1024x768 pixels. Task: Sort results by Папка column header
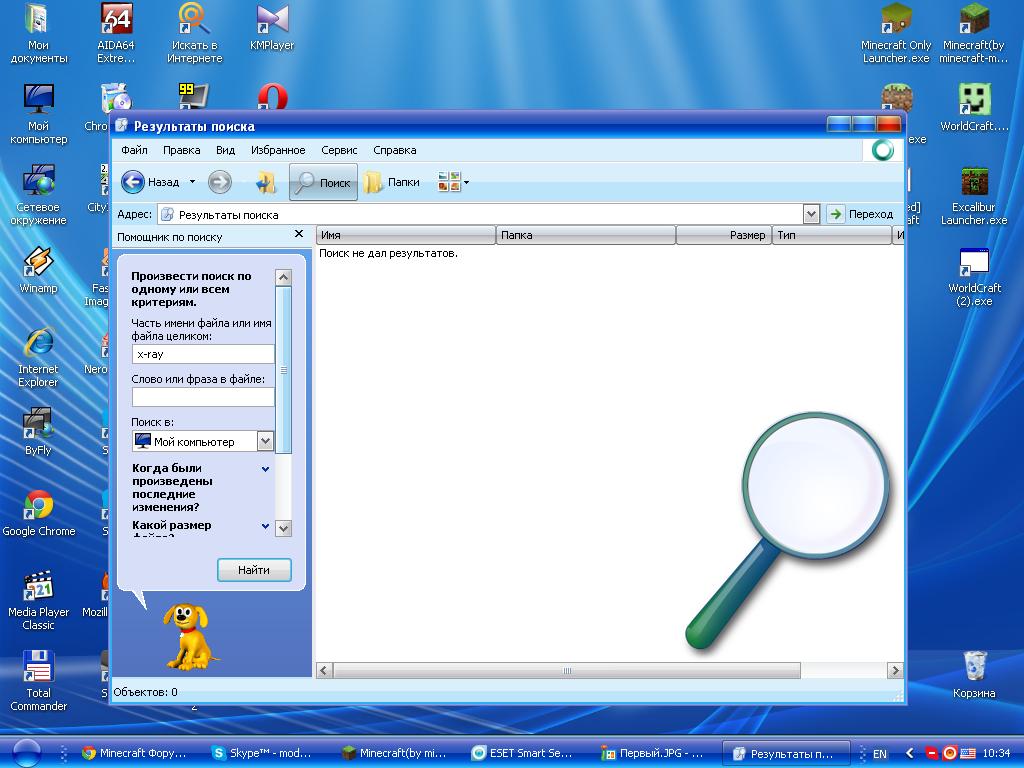click(586, 235)
